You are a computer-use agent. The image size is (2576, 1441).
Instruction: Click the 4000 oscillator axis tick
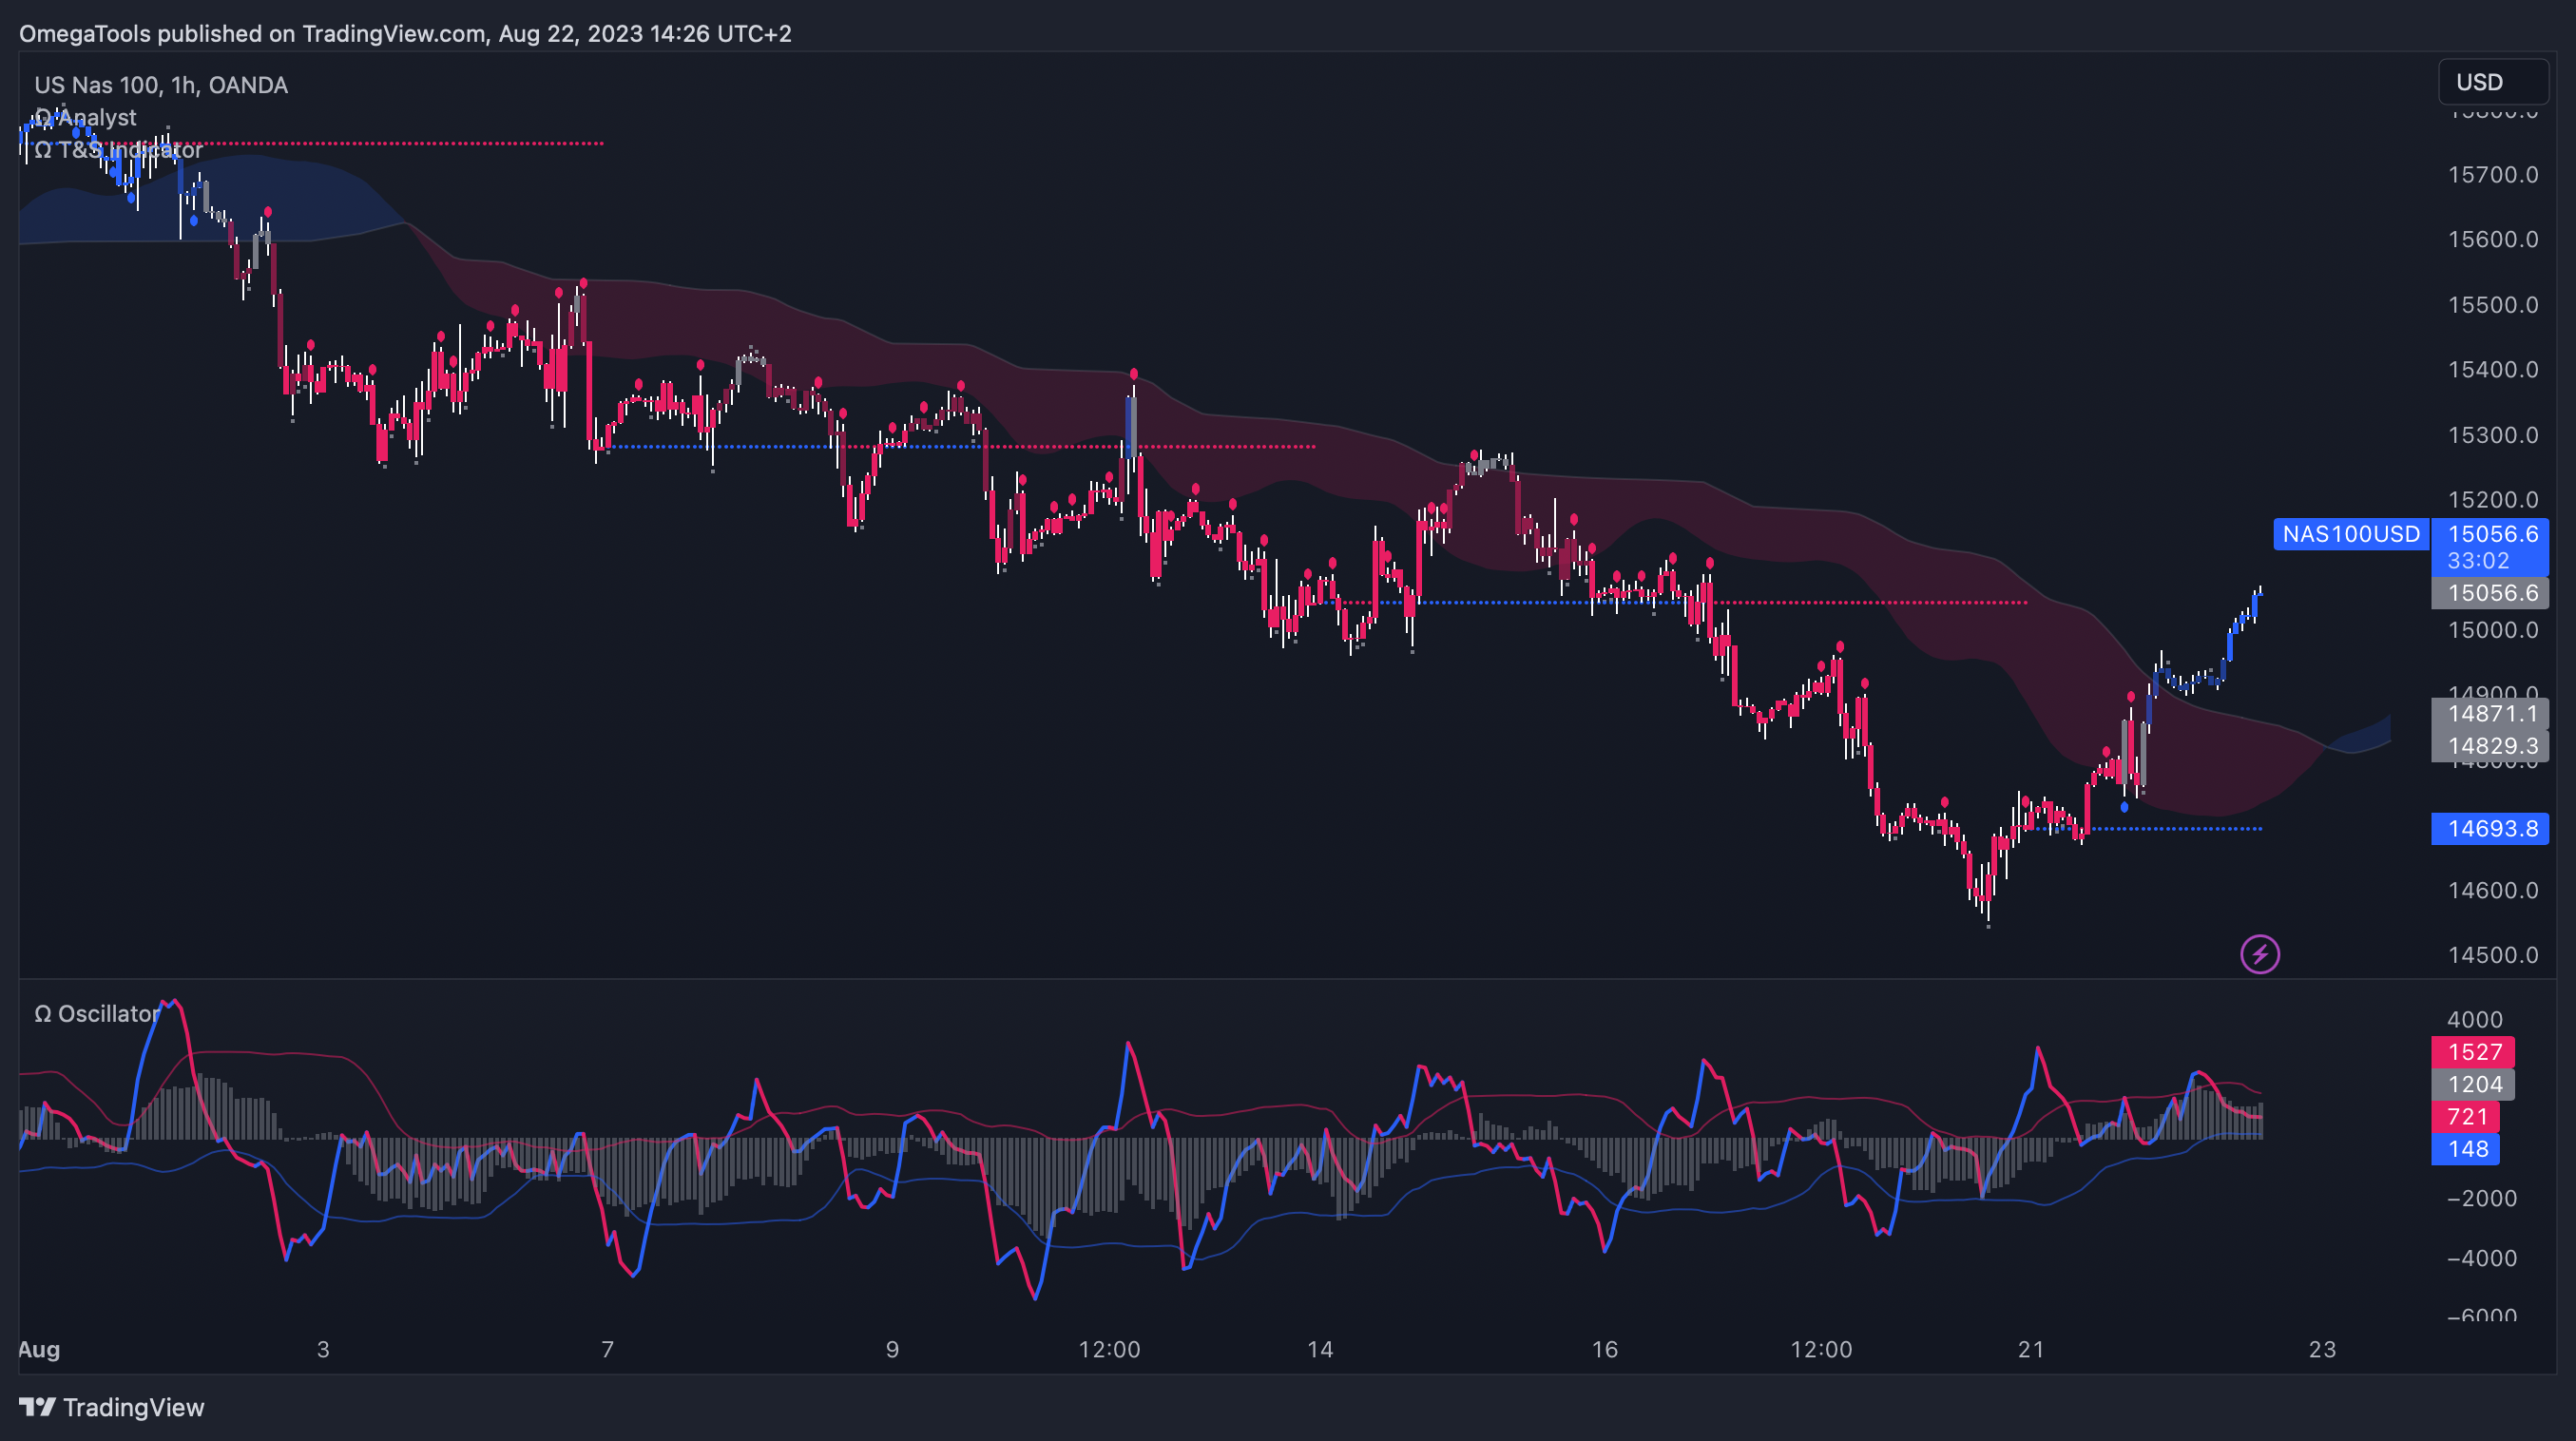click(x=2474, y=1020)
